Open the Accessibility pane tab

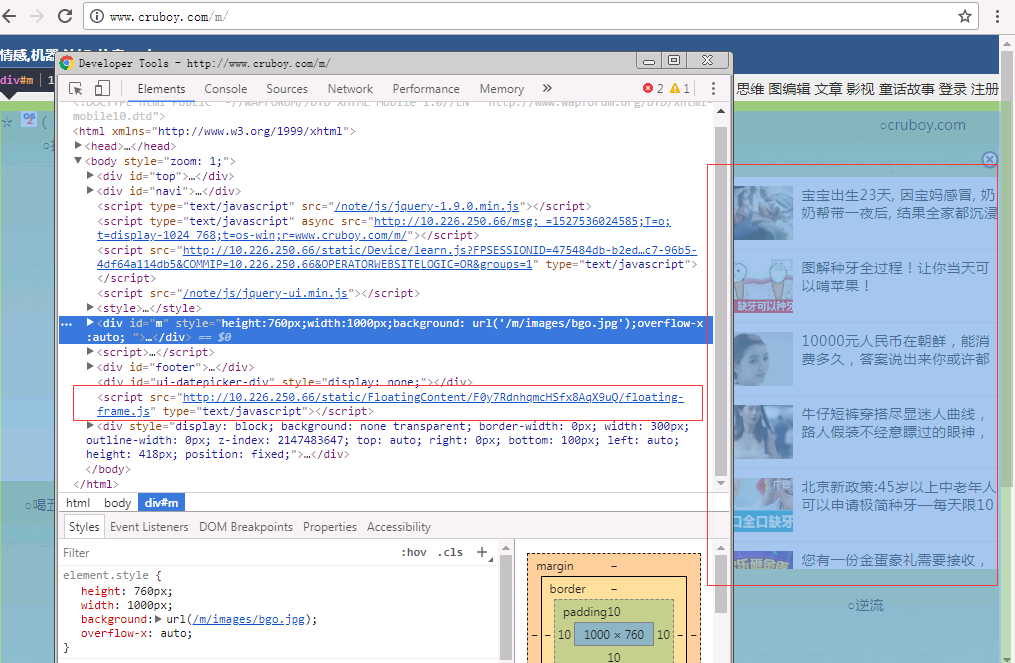point(399,527)
